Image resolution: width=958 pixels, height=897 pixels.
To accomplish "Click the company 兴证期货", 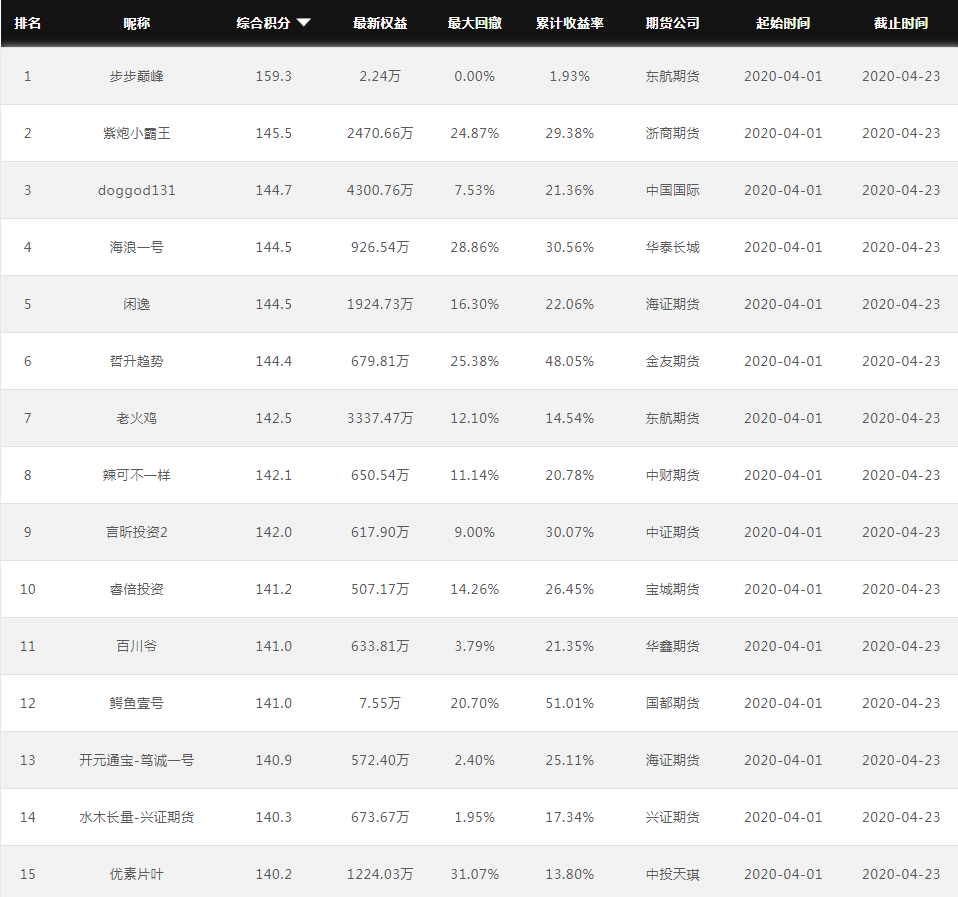I will coord(673,817).
